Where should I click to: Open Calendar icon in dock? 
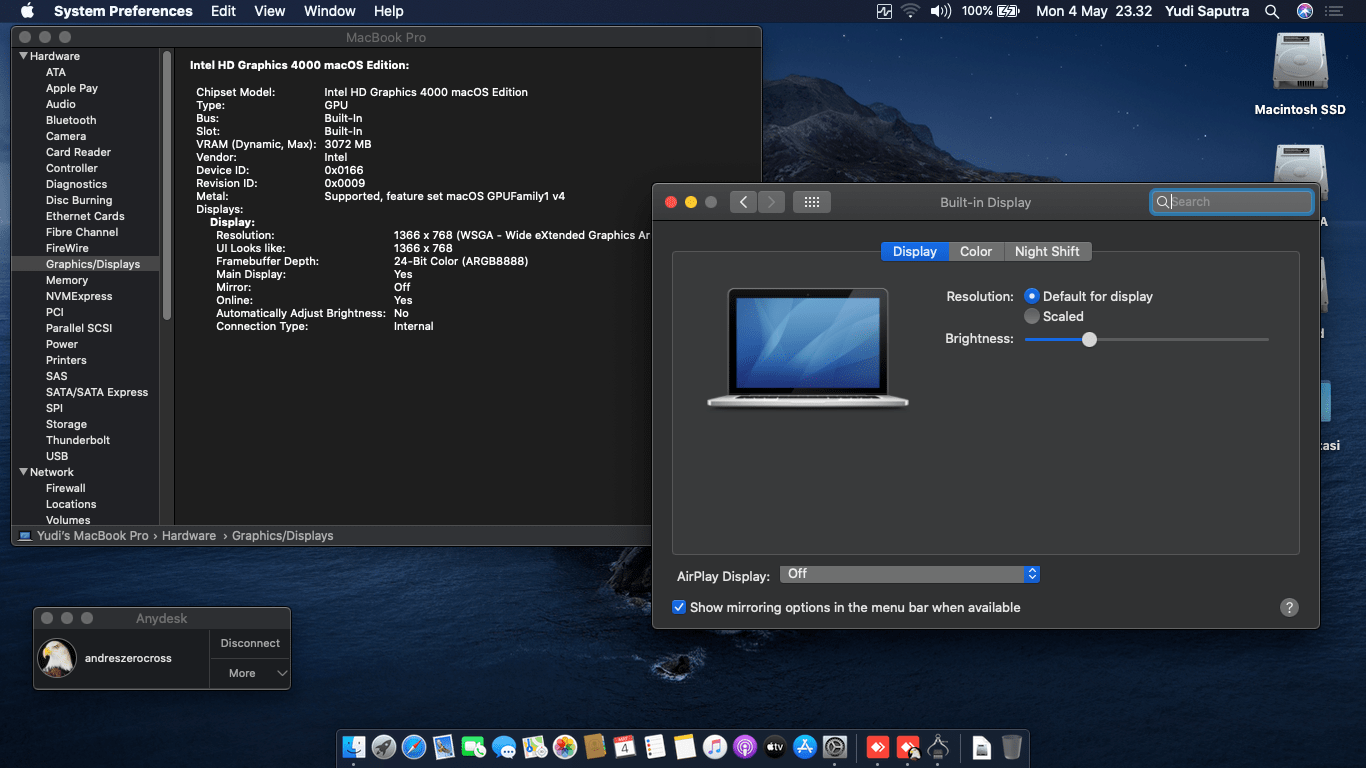point(625,747)
